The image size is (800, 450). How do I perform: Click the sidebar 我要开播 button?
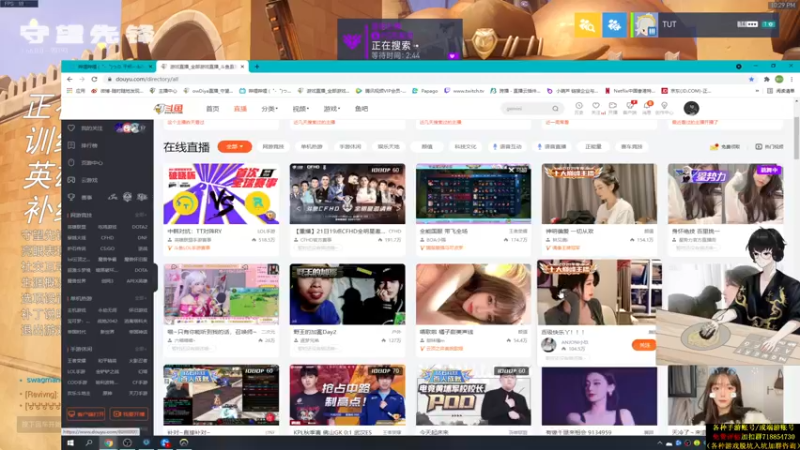[129, 414]
